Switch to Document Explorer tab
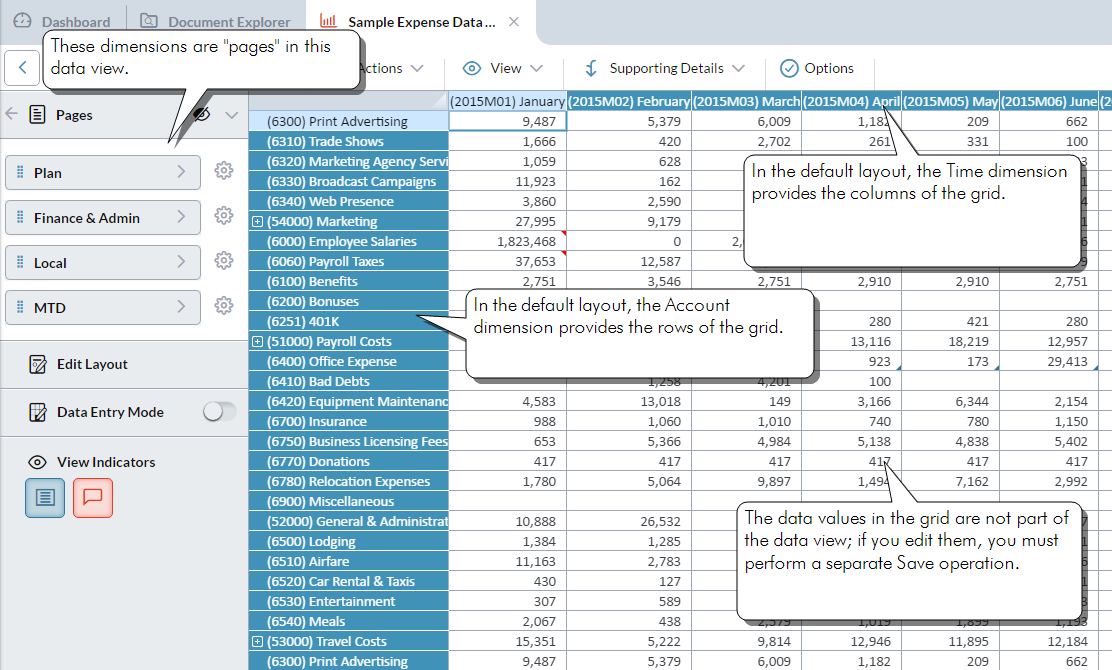The height and width of the screenshot is (670, 1112). [216, 22]
